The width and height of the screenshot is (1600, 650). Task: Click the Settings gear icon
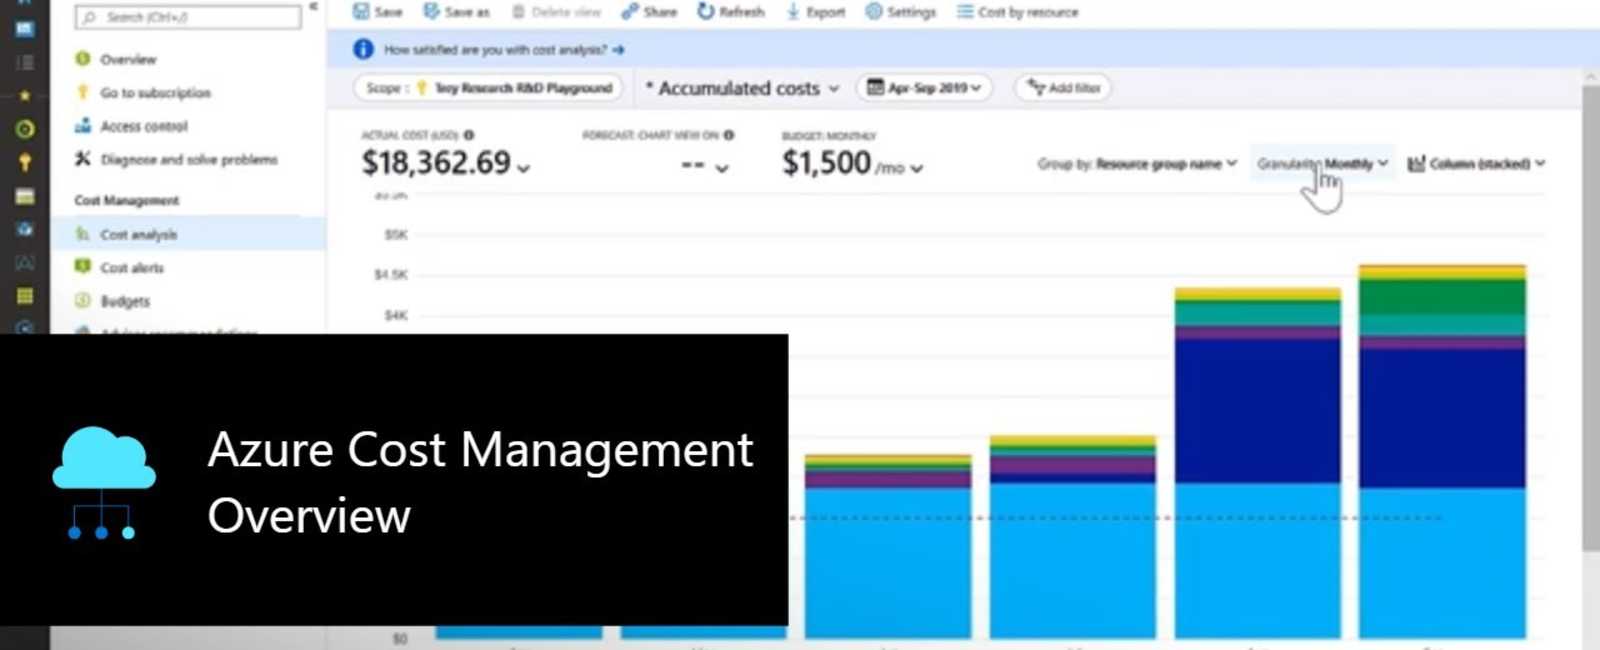(874, 11)
